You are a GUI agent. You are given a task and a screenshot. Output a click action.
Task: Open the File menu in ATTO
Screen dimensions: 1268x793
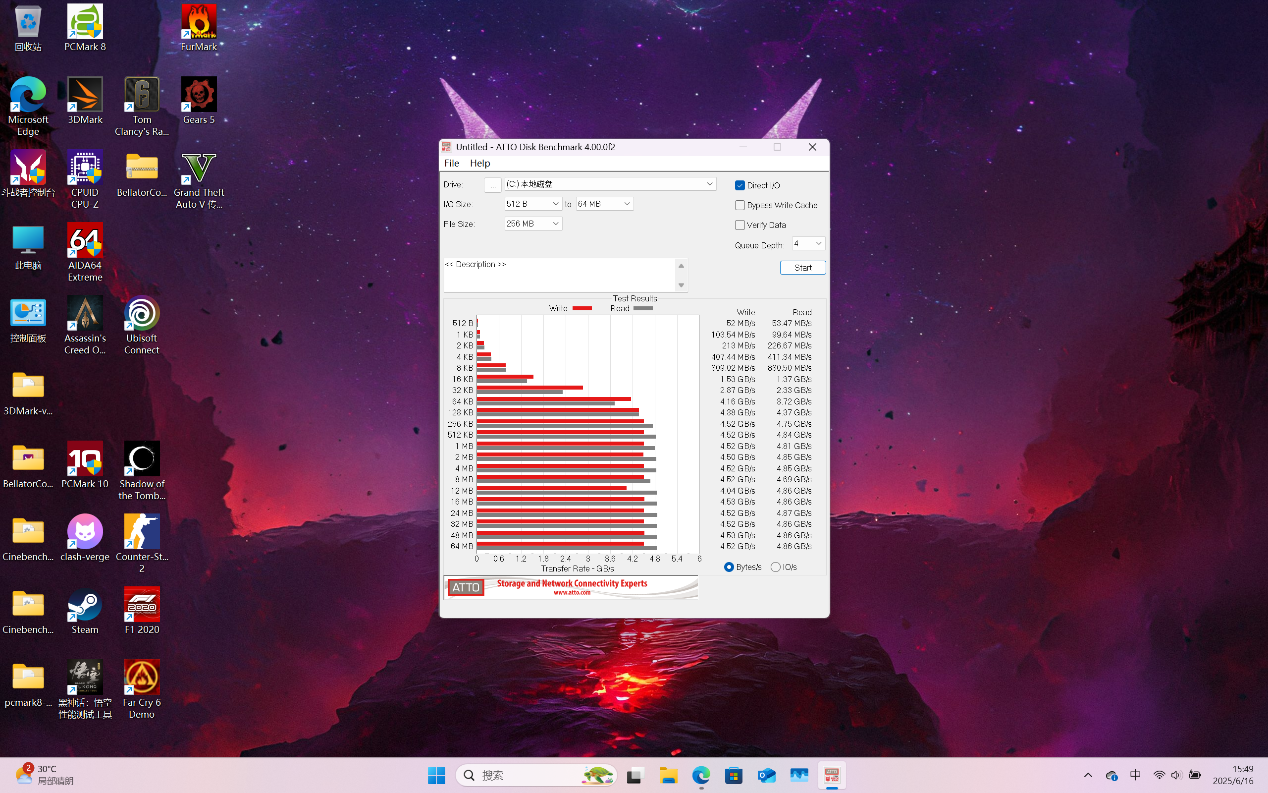(451, 163)
